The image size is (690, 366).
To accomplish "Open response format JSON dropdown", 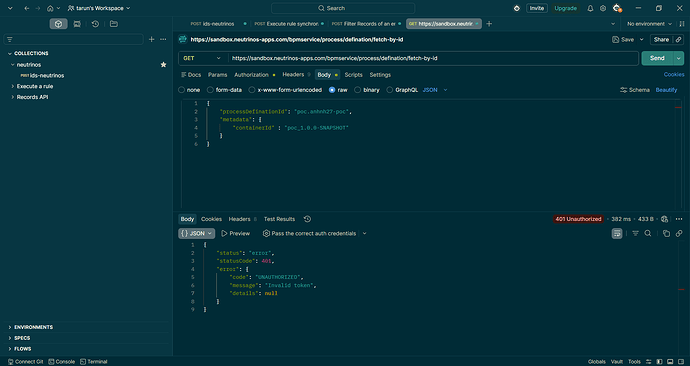I will pos(196,233).
